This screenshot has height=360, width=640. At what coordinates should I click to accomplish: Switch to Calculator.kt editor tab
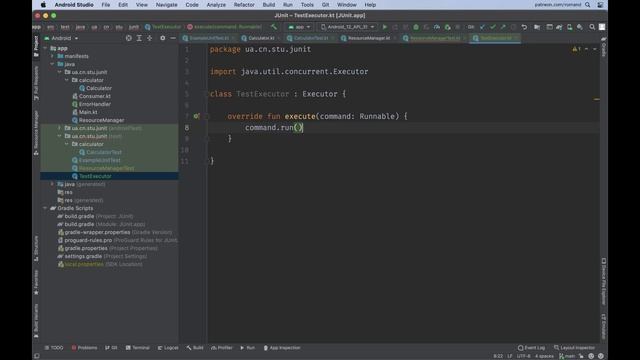coord(261,38)
